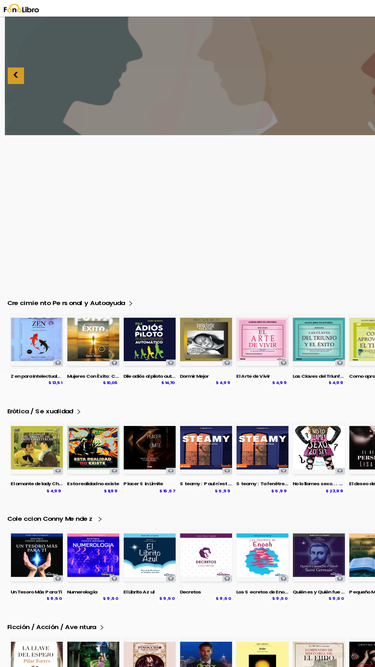Open the Dormir Mejor title link
The width and height of the screenshot is (375, 667).
click(x=194, y=376)
